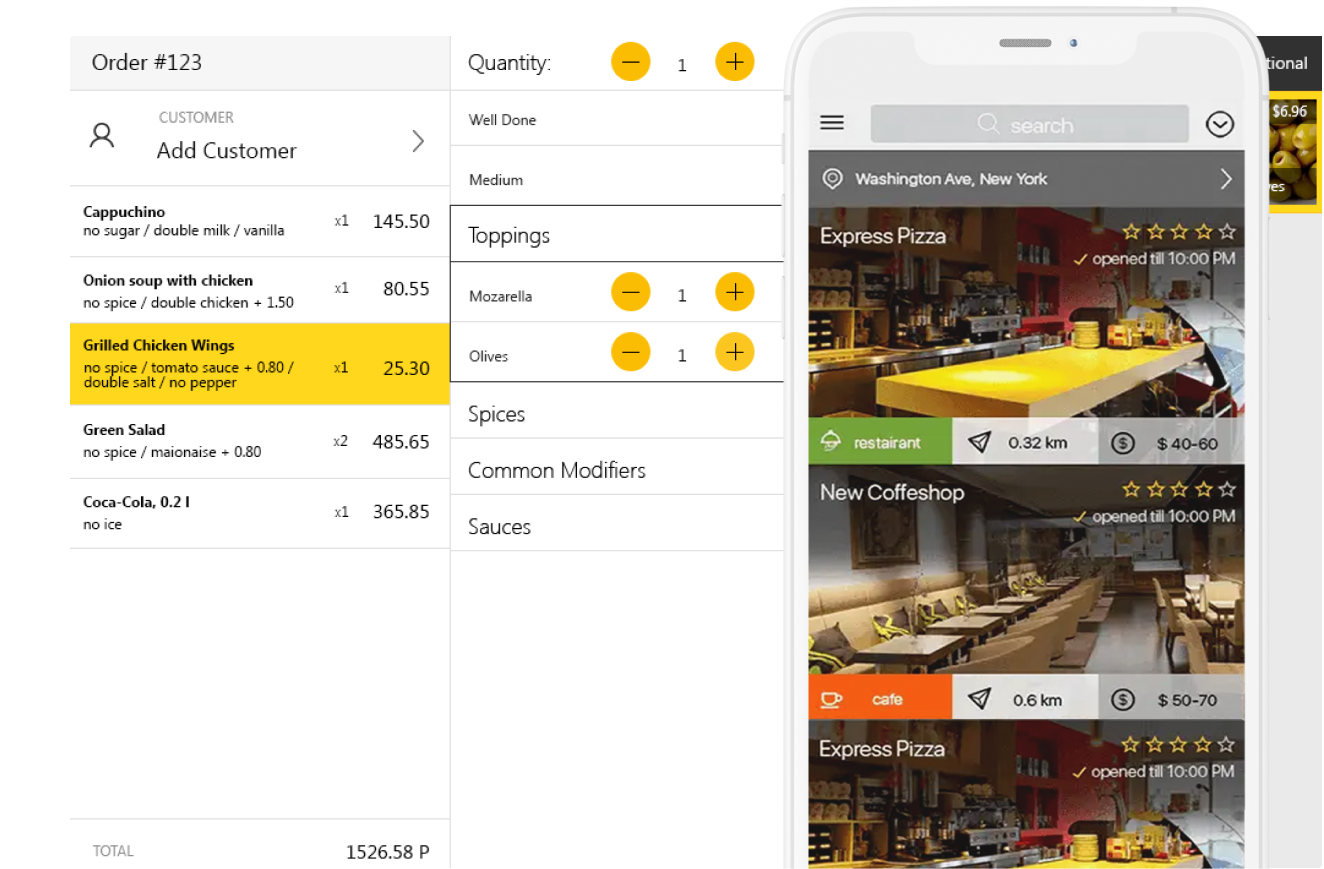The width and height of the screenshot is (1324, 869).
Task: Select the Well Done option
Action: [616, 119]
